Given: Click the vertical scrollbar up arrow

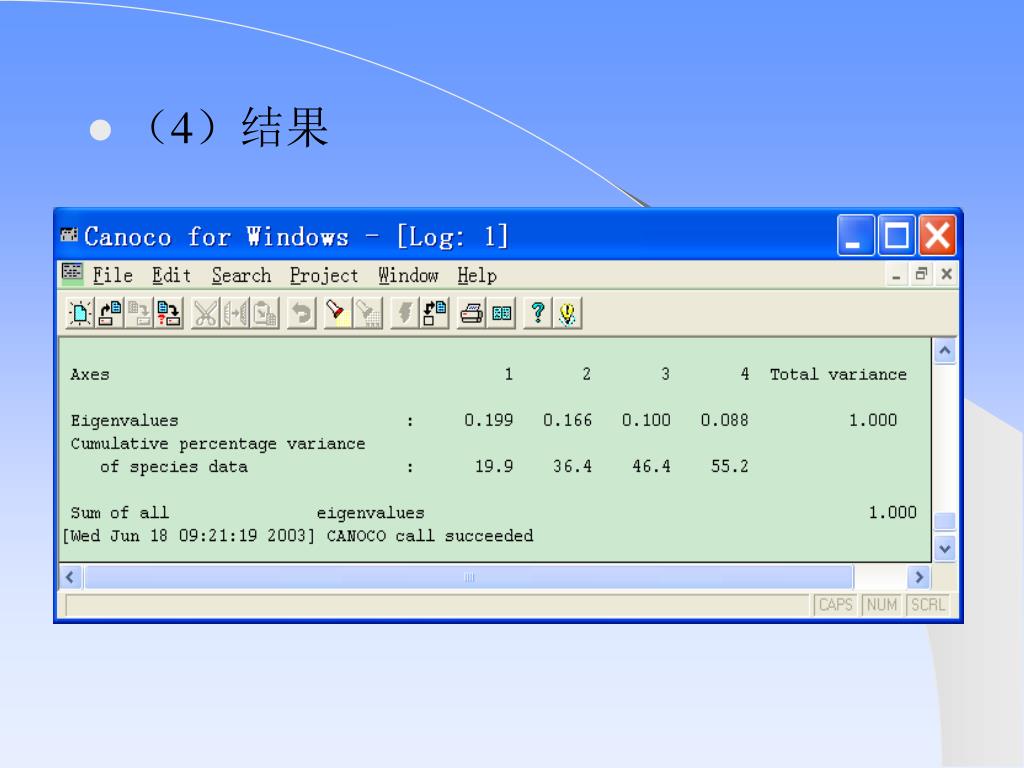Looking at the screenshot, I should pos(944,351).
